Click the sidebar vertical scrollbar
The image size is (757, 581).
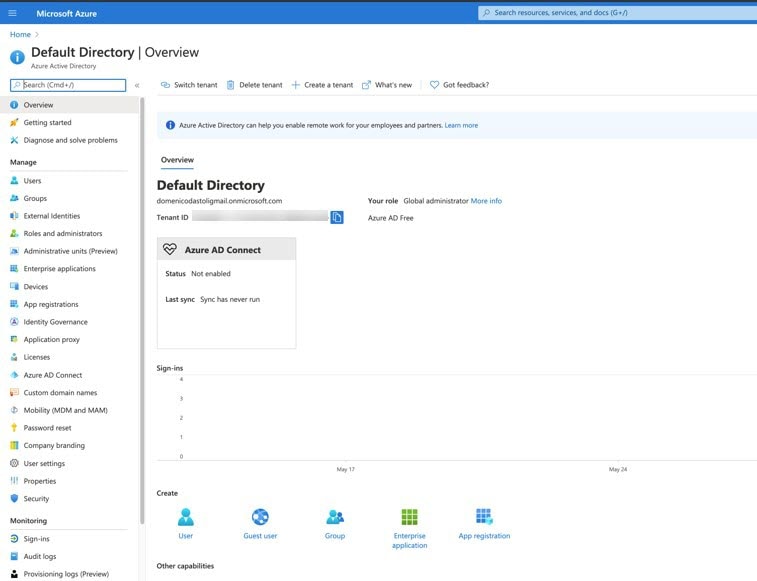(x=142, y=310)
